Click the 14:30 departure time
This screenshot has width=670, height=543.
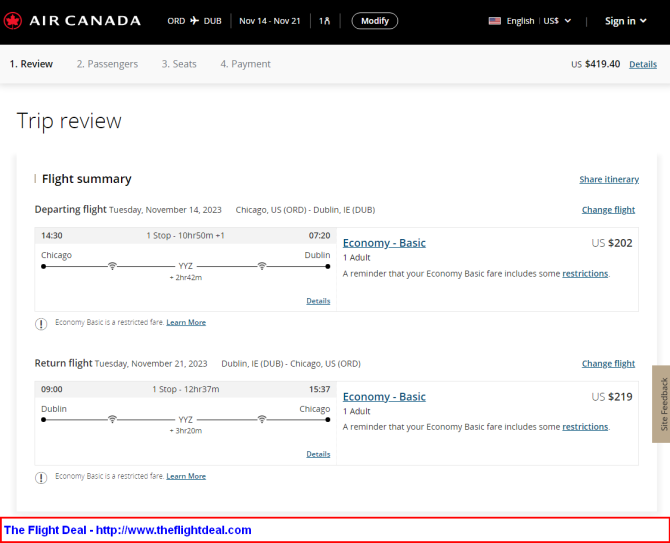52,235
